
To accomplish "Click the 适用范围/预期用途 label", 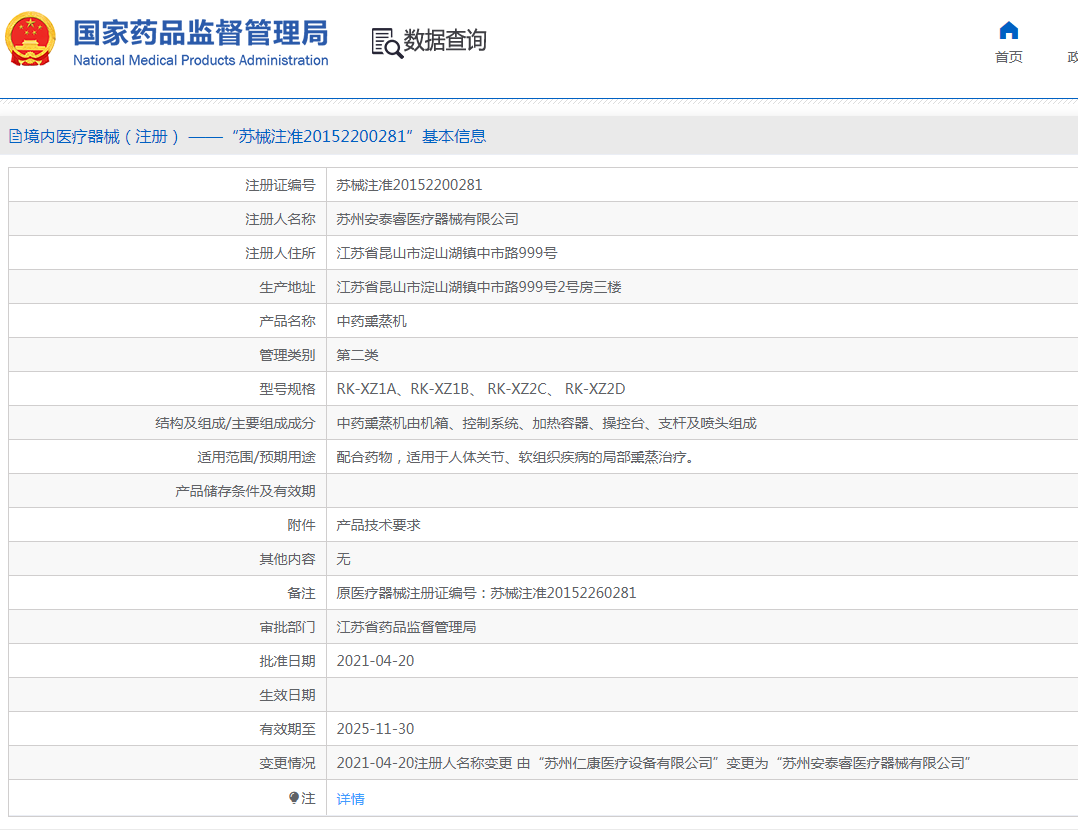I will tap(256, 457).
